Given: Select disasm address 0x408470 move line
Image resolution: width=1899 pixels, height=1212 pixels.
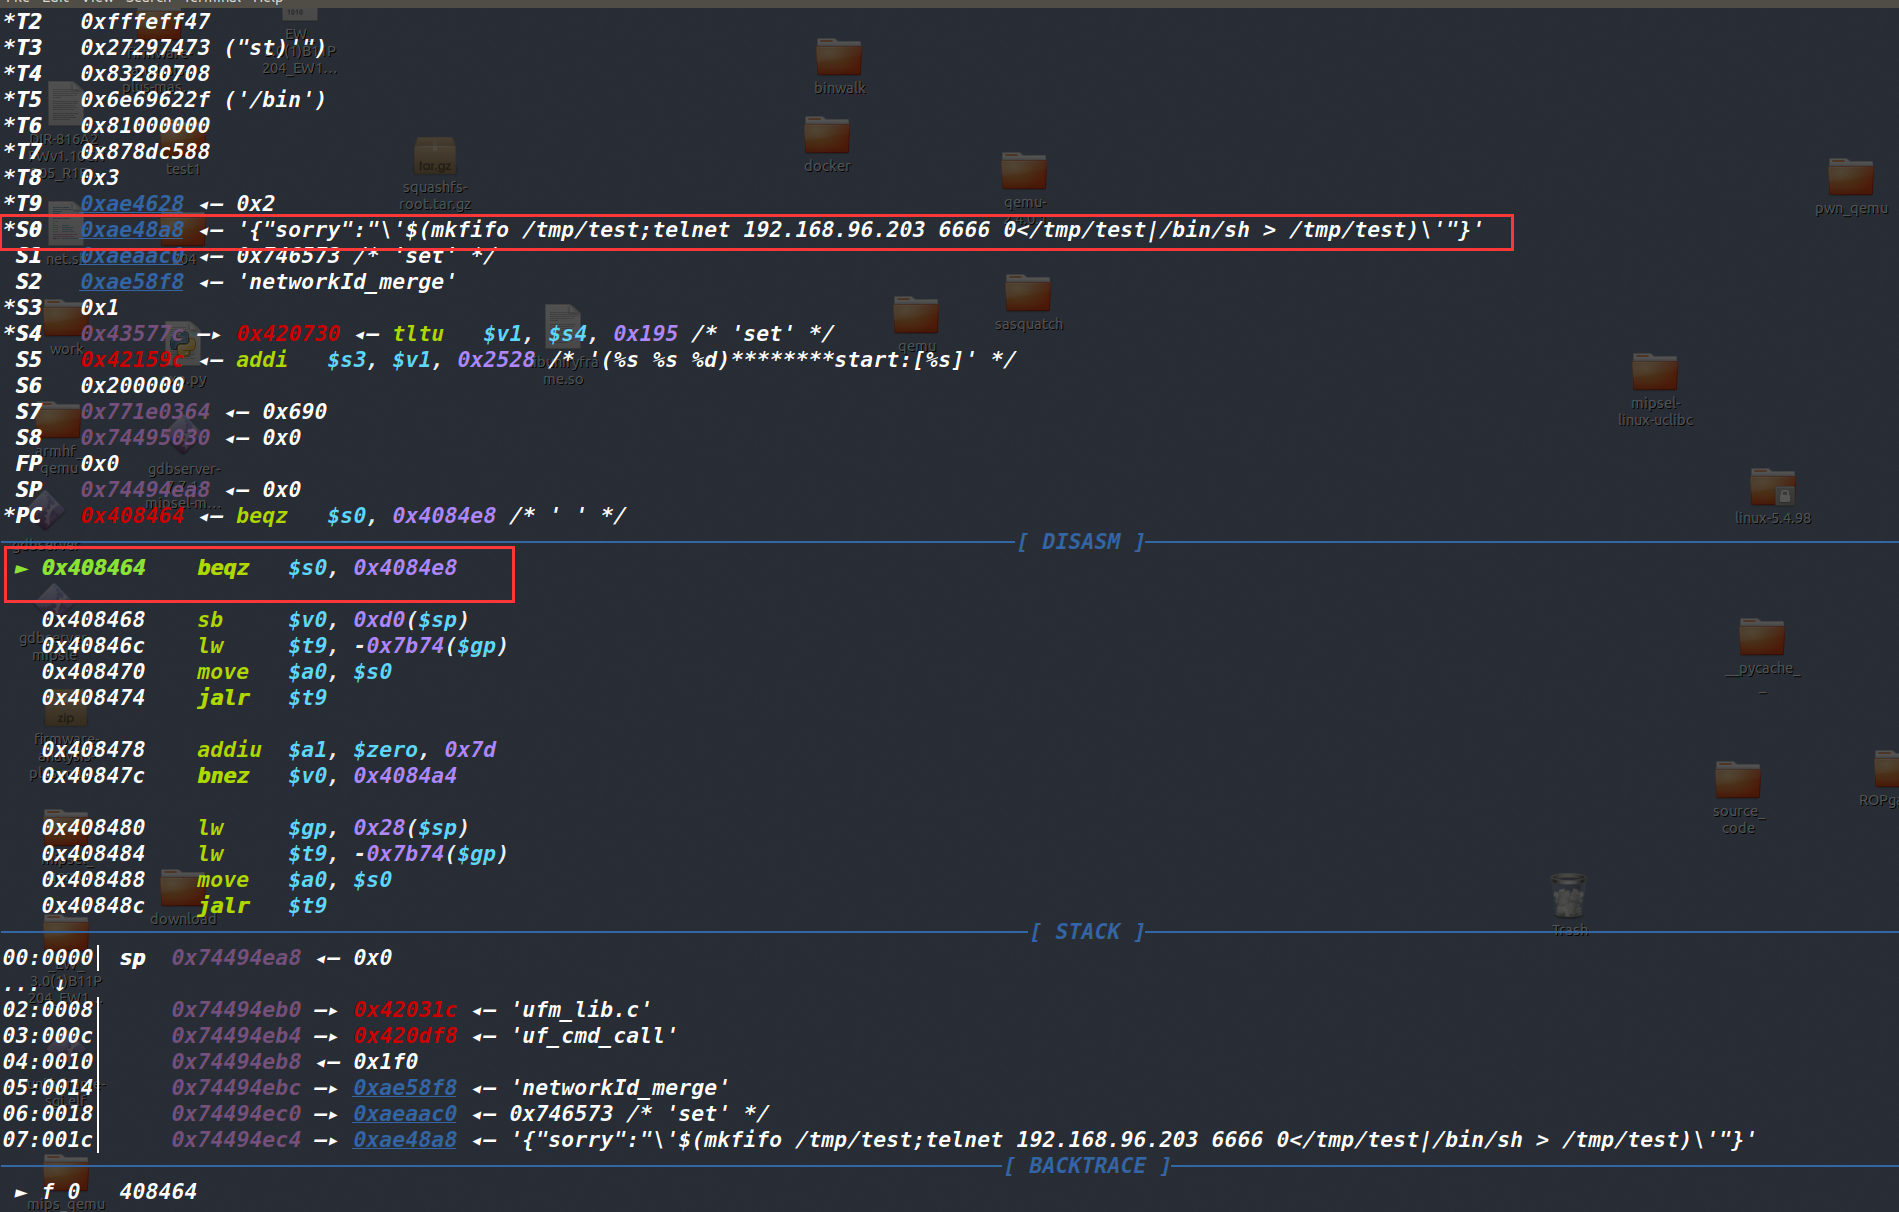Looking at the screenshot, I should [217, 672].
